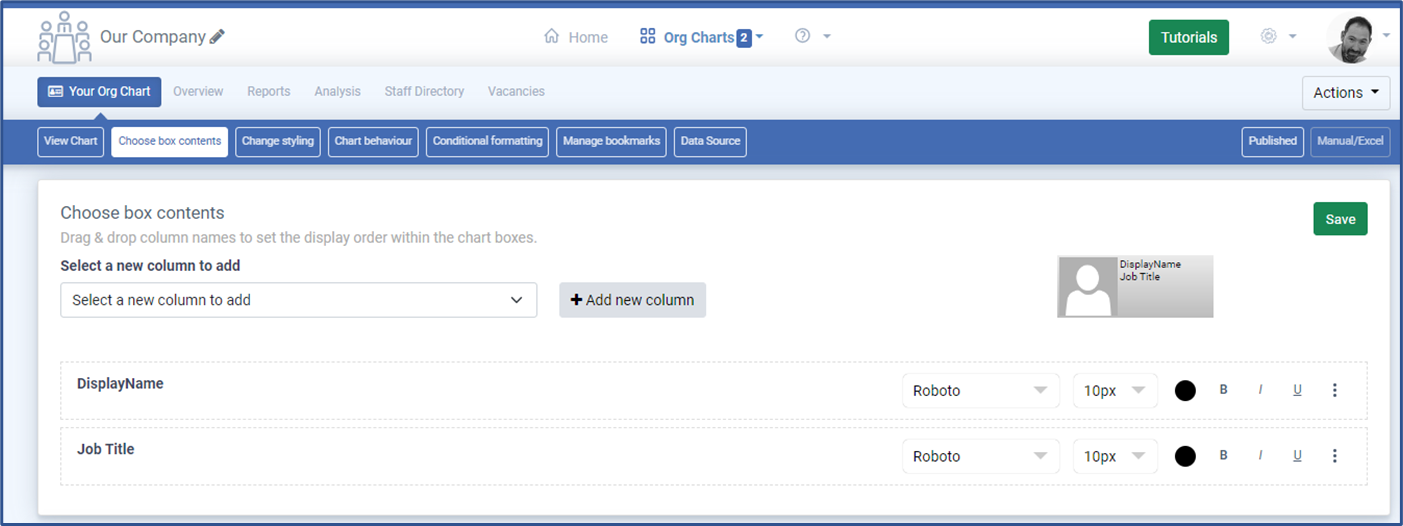
Task: Click the company logo icon
Action: [x=64, y=38]
